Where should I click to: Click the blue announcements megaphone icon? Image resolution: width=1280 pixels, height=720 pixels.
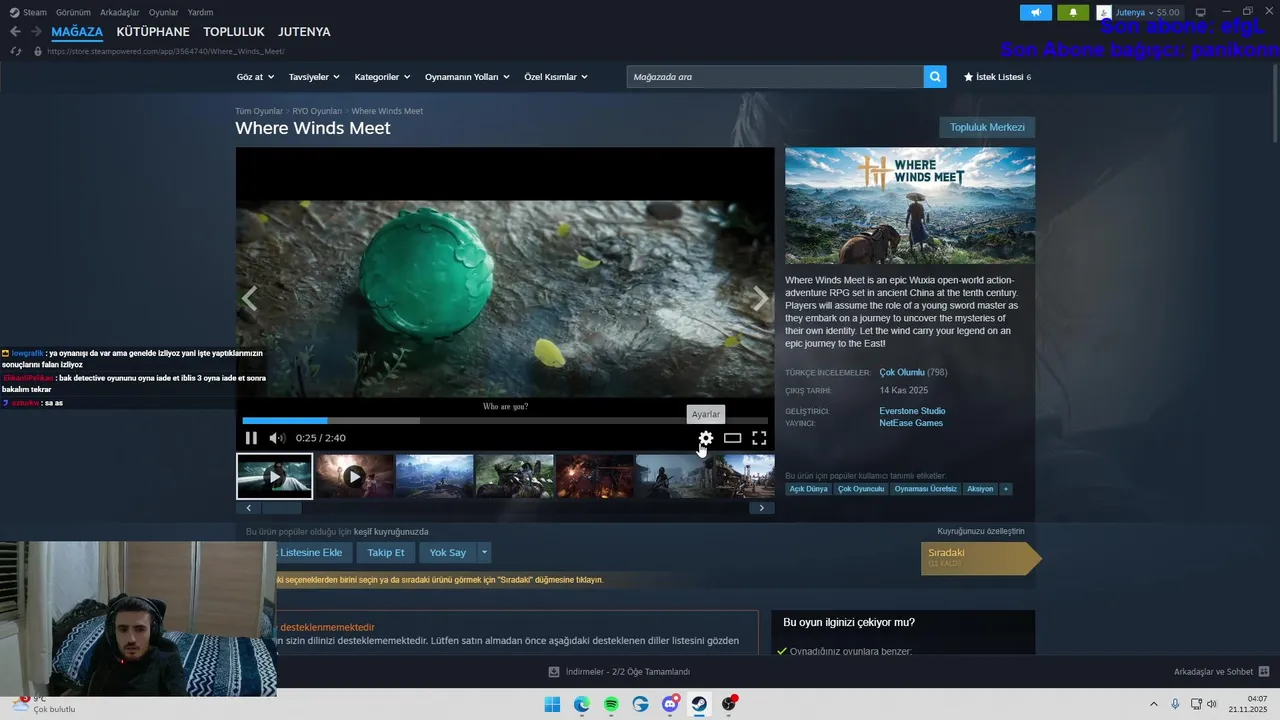click(x=1036, y=12)
